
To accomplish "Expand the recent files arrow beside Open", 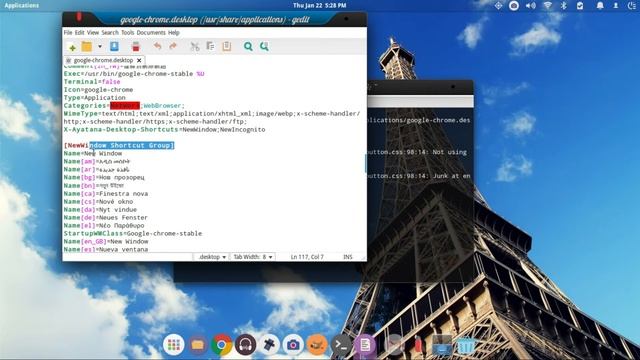I will click(100, 47).
